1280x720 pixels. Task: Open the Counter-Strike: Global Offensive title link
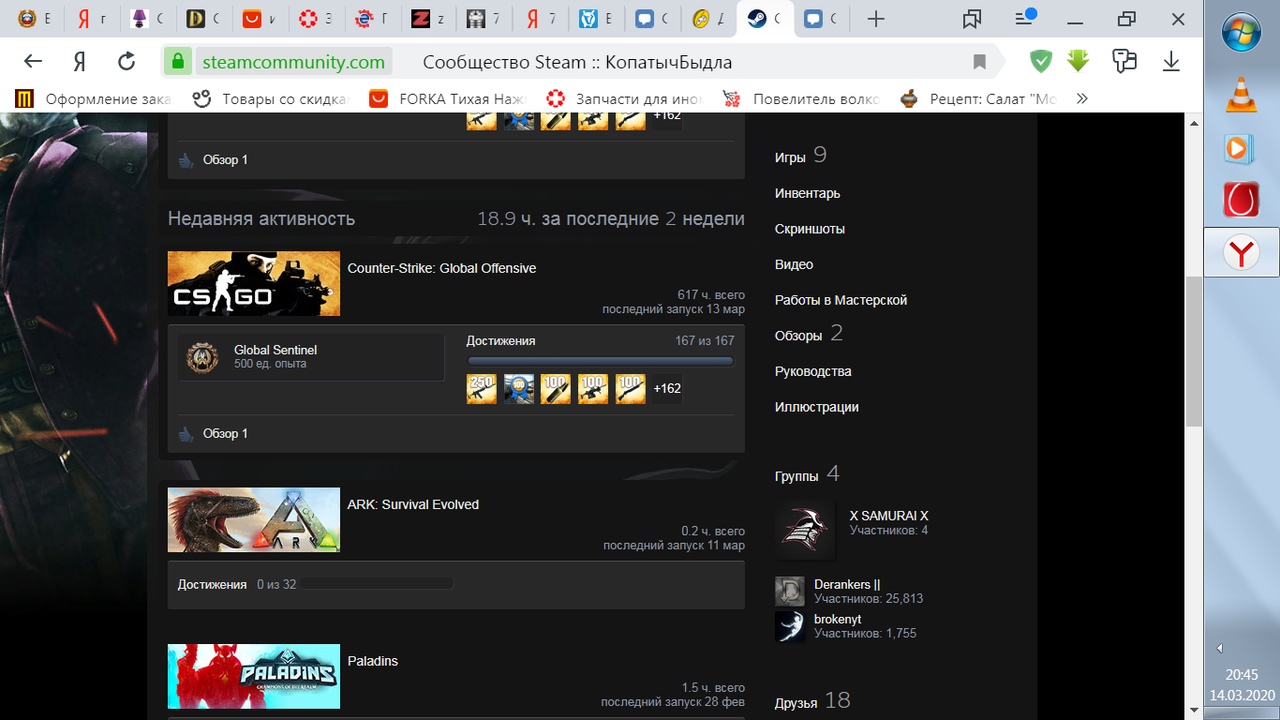click(x=442, y=268)
